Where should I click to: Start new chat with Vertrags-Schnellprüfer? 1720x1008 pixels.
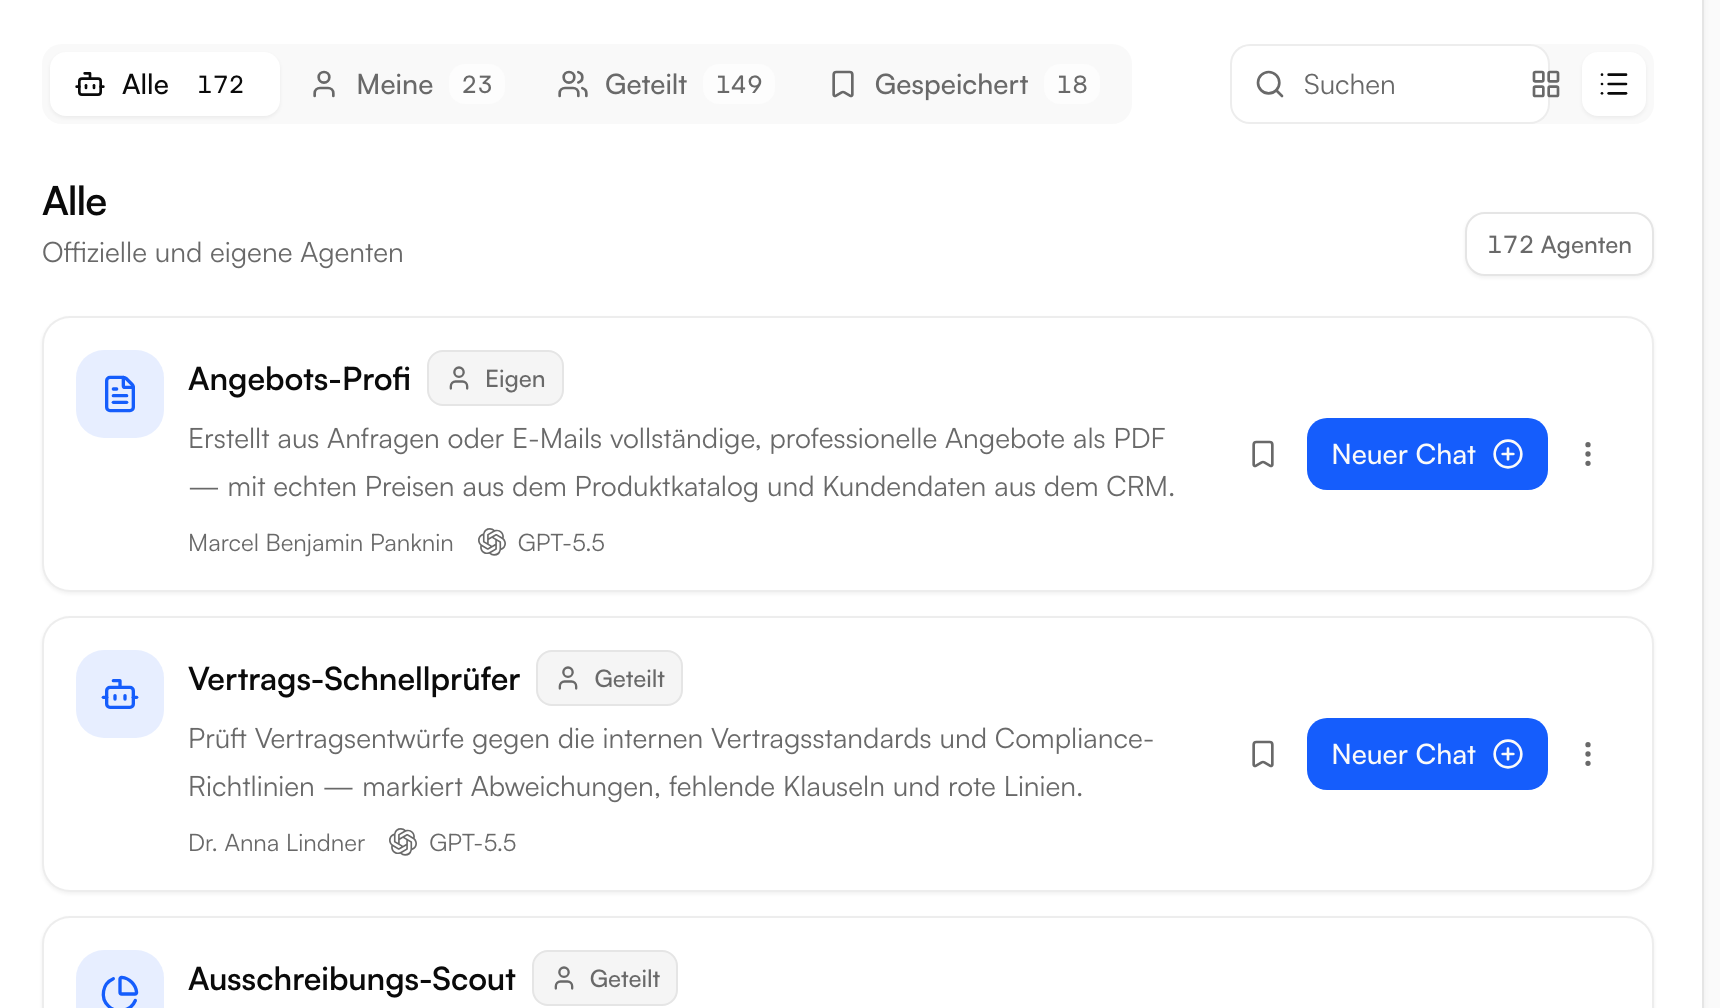pyautogui.click(x=1427, y=754)
